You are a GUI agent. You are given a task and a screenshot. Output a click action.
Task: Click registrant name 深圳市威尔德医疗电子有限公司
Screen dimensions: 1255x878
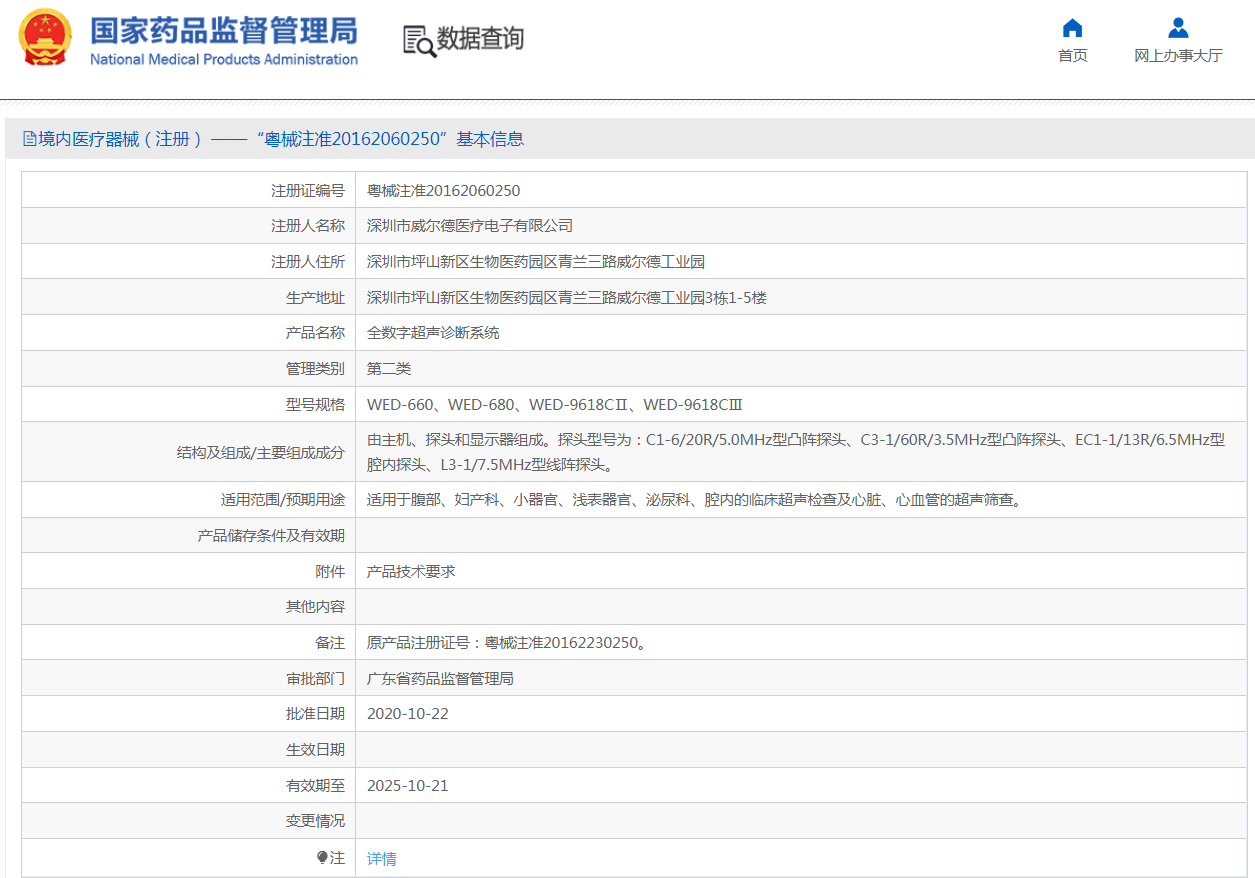click(469, 226)
